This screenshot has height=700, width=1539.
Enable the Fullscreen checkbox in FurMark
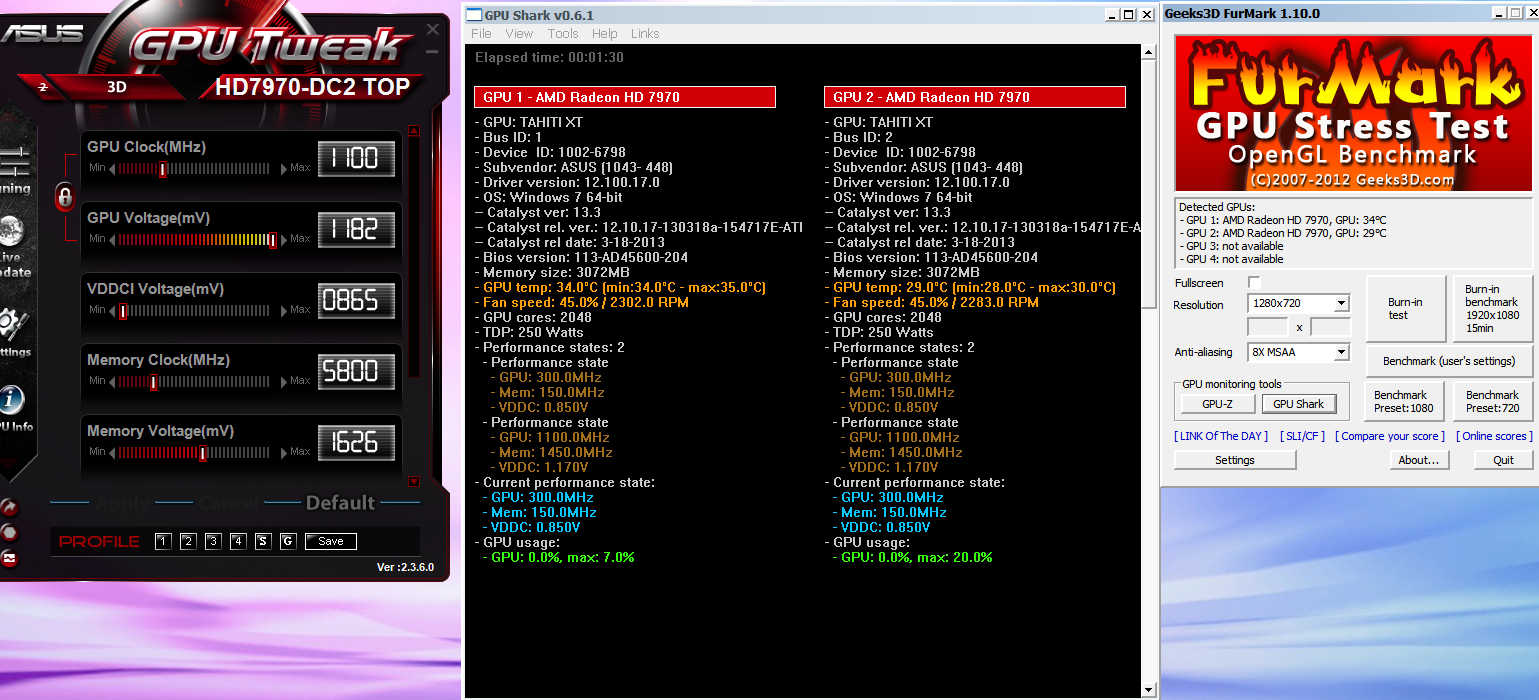pos(1254,283)
